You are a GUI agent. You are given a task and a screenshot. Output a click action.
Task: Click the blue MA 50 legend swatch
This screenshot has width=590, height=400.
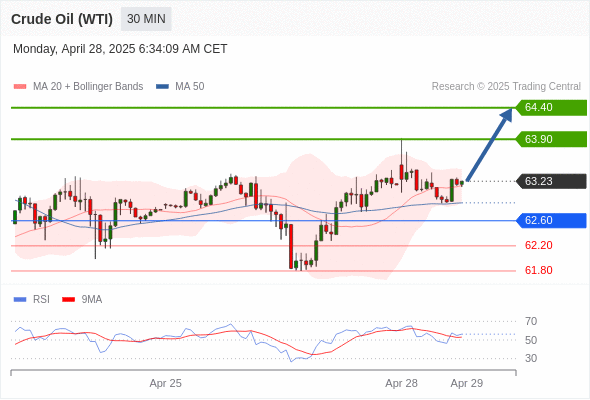162,87
